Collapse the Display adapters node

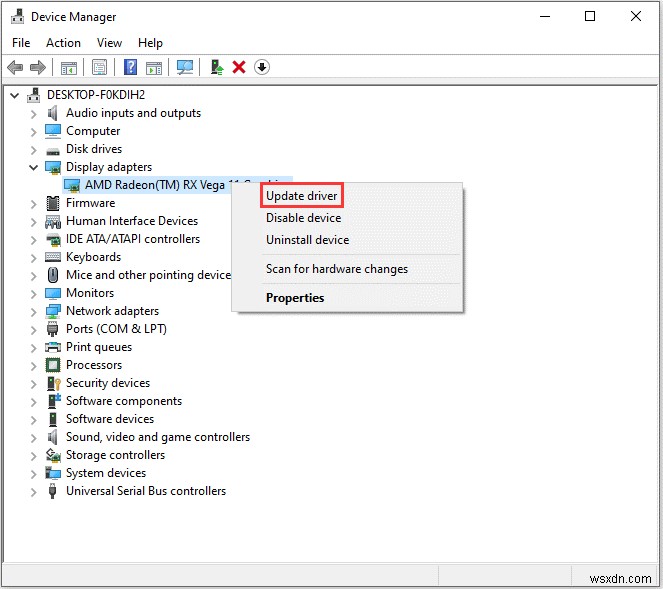33,167
